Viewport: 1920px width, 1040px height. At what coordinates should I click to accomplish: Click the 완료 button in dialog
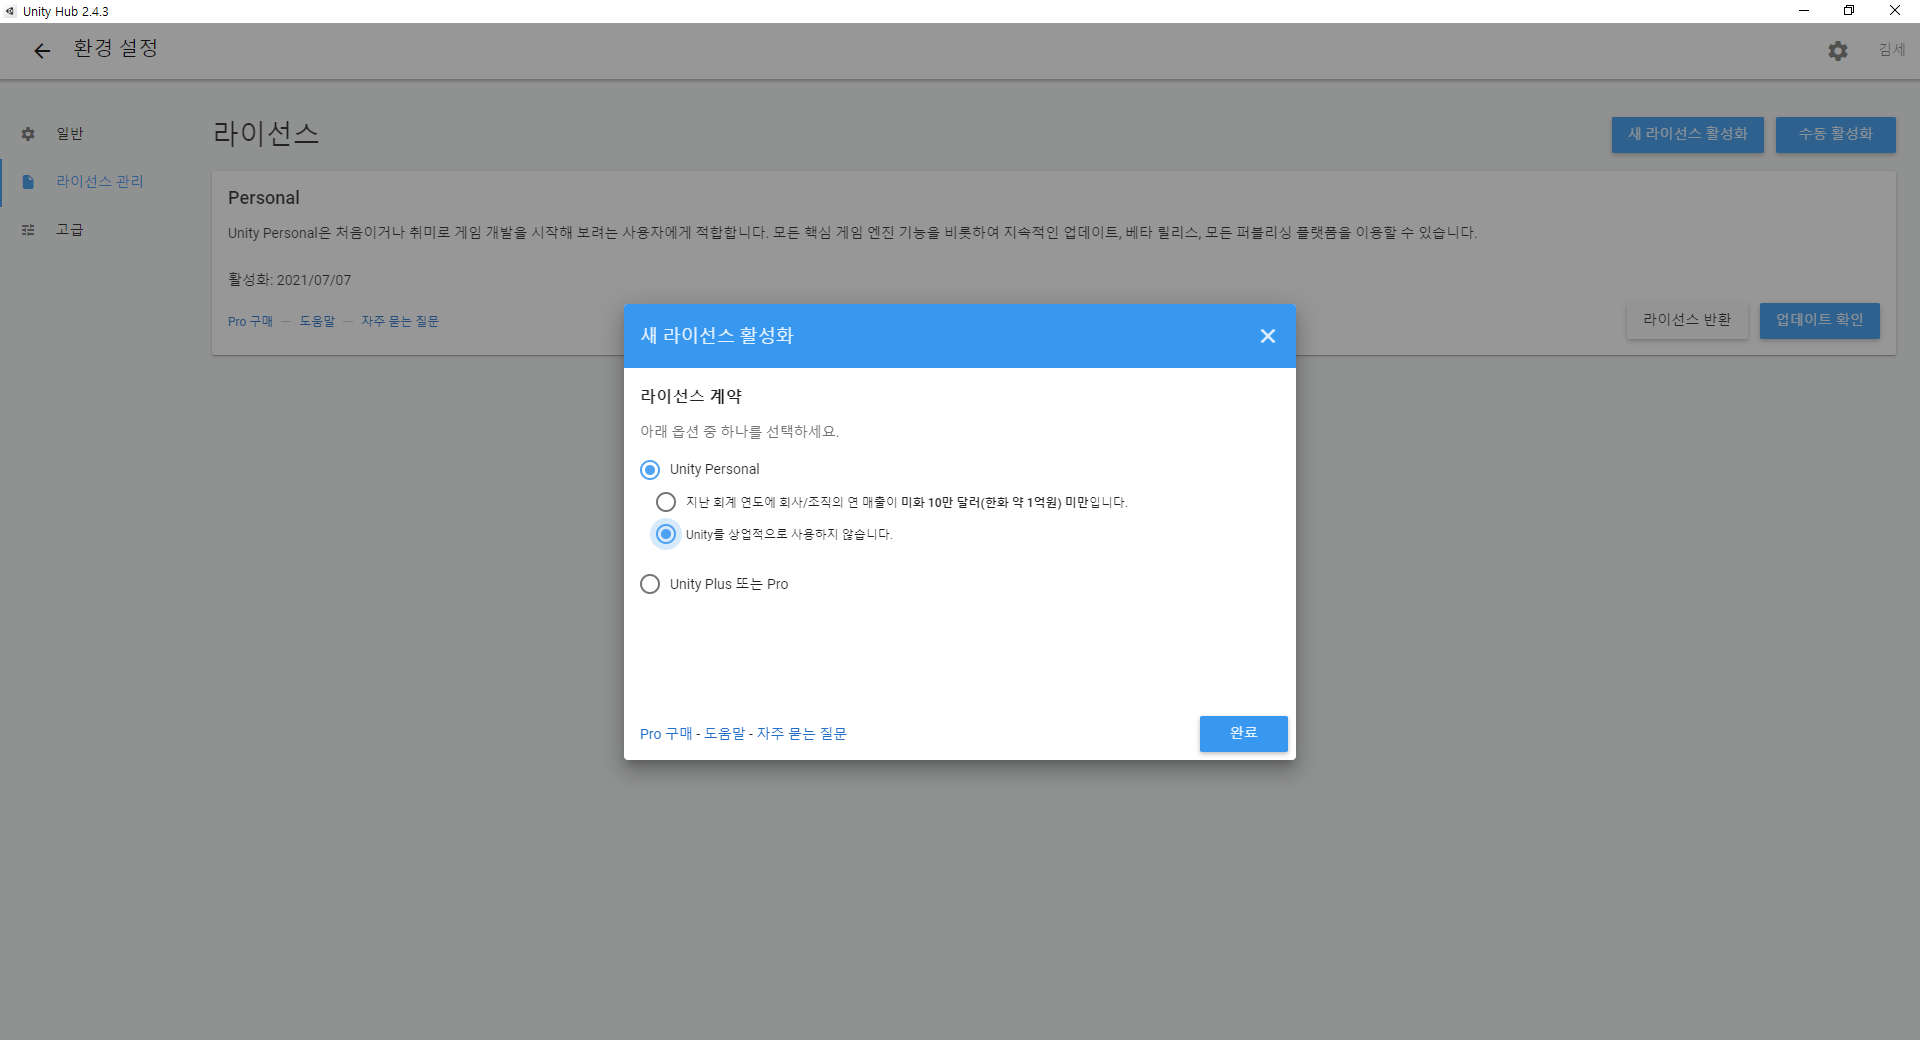(x=1243, y=733)
